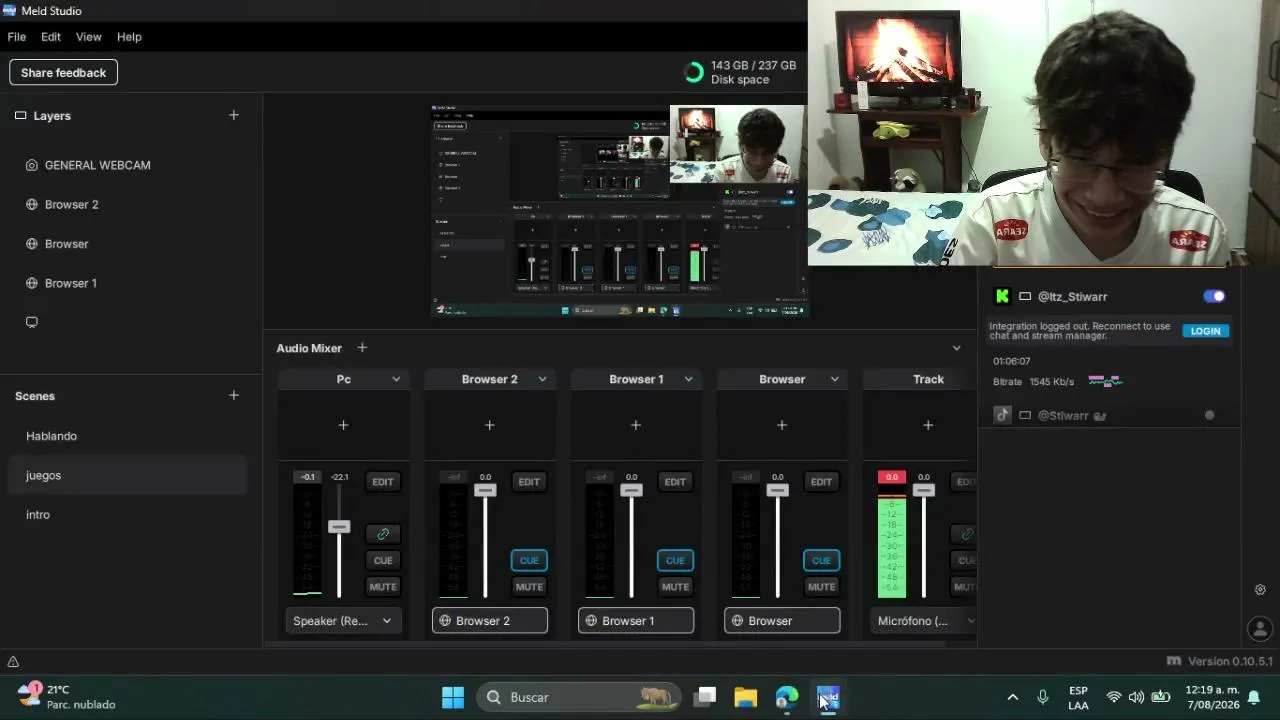Open the Pc track header dropdown

click(x=396, y=379)
